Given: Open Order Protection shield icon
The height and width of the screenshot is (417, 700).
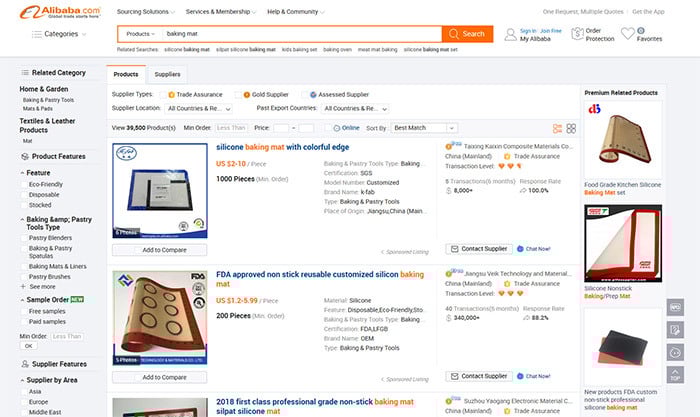Looking at the screenshot, I should 577,34.
